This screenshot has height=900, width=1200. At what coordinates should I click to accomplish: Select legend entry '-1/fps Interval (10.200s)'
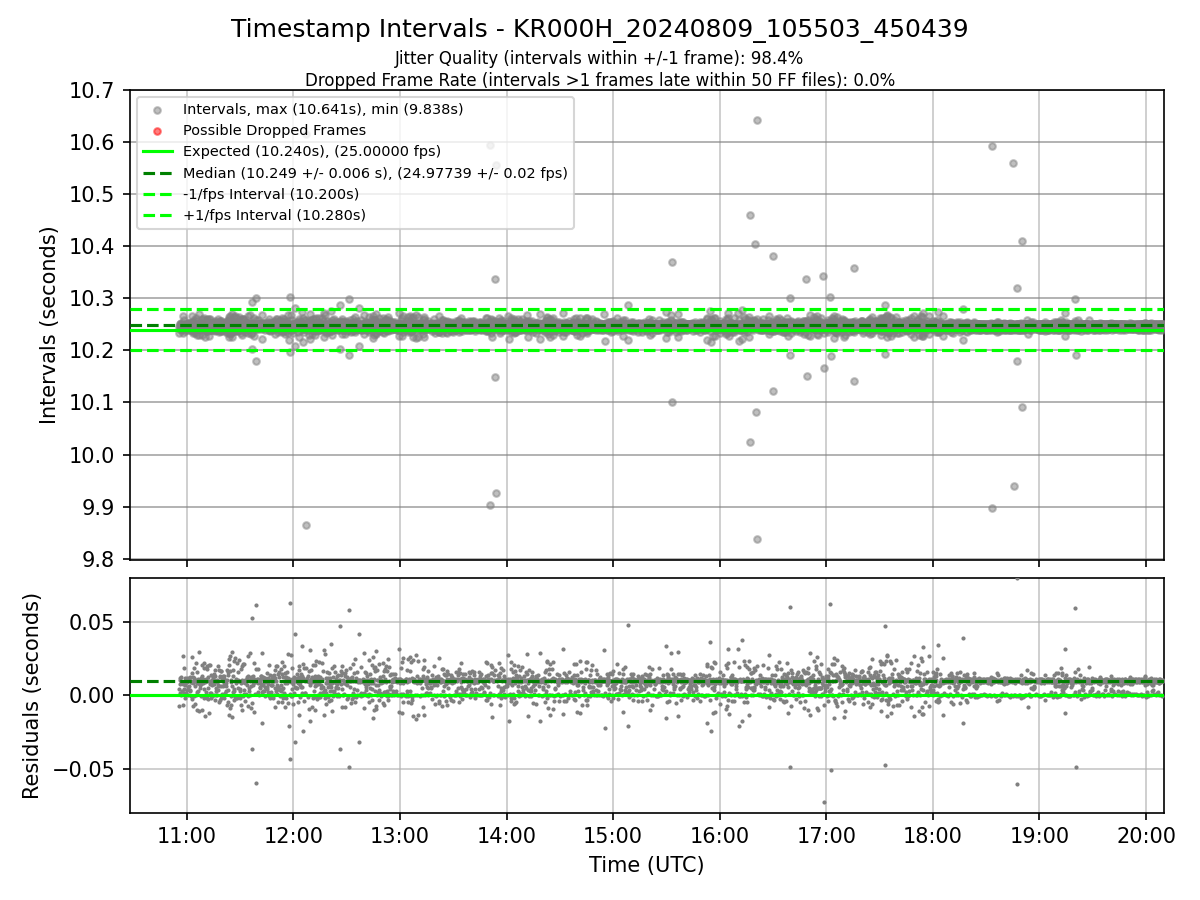[274, 194]
